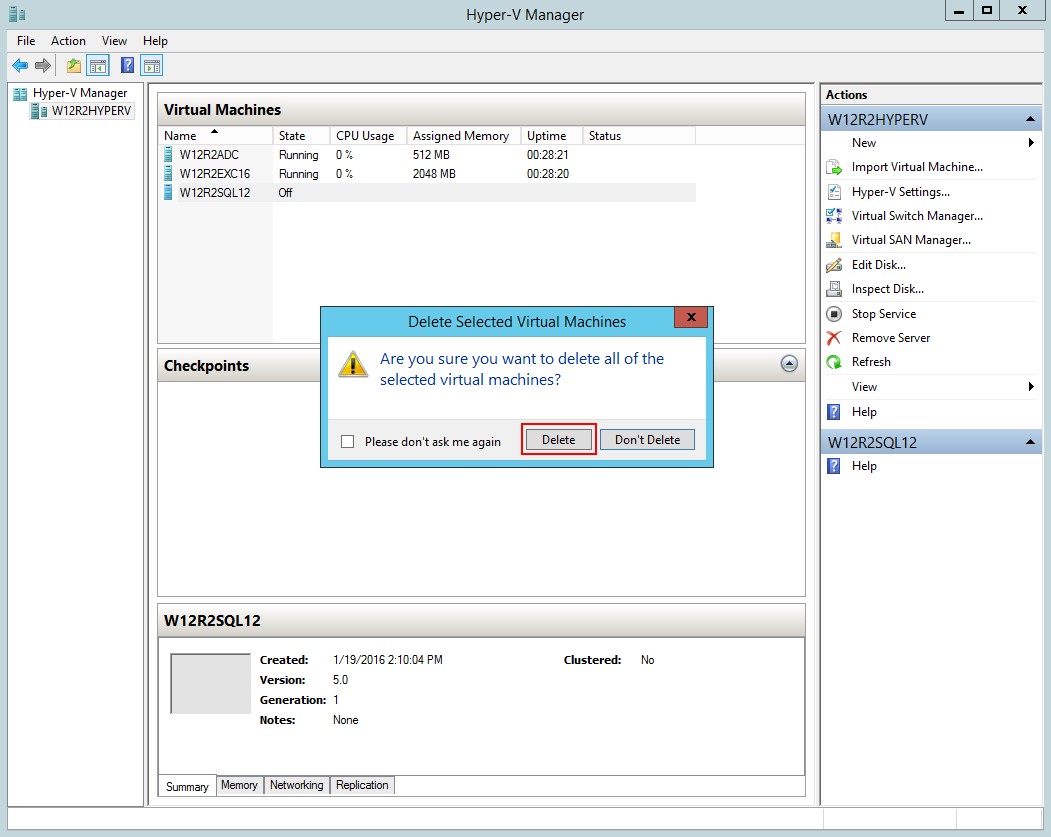Image resolution: width=1051 pixels, height=837 pixels.
Task: Click the Forward arrow toolbar icon
Action: click(x=43, y=66)
